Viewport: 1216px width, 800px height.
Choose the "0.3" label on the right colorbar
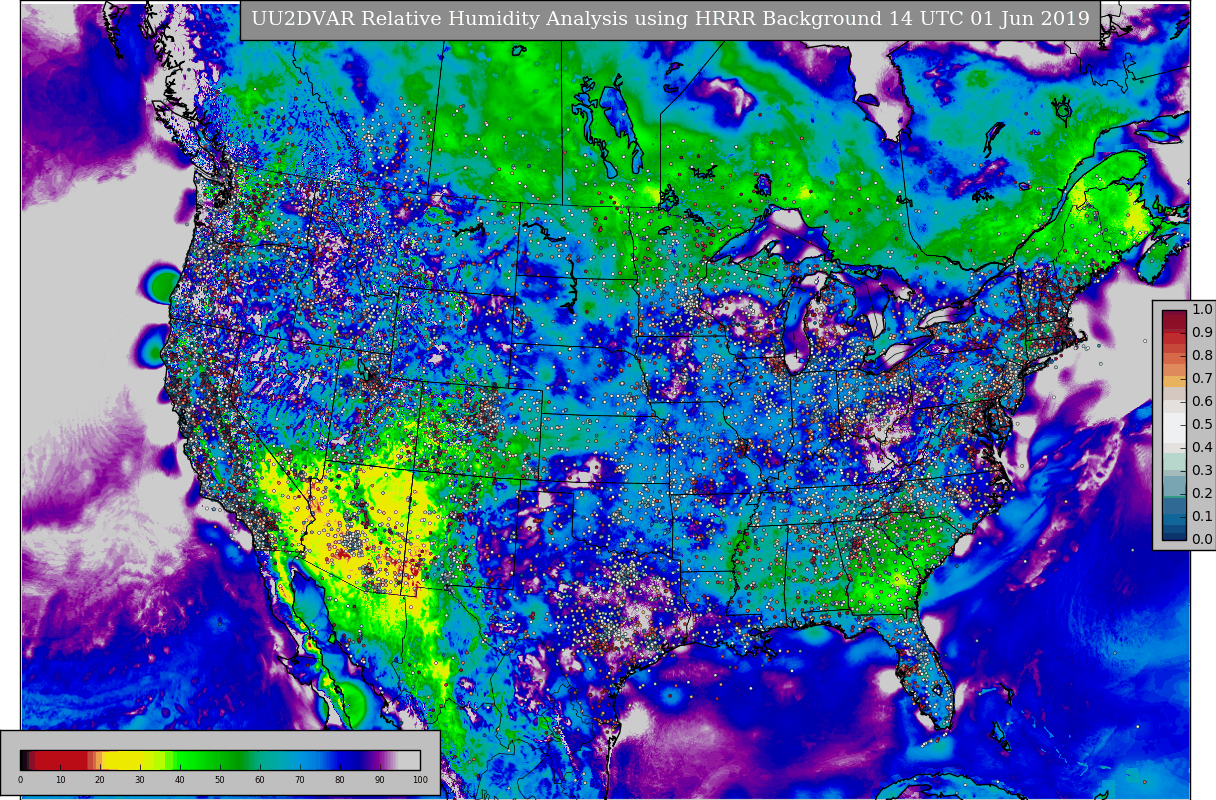1202,471
